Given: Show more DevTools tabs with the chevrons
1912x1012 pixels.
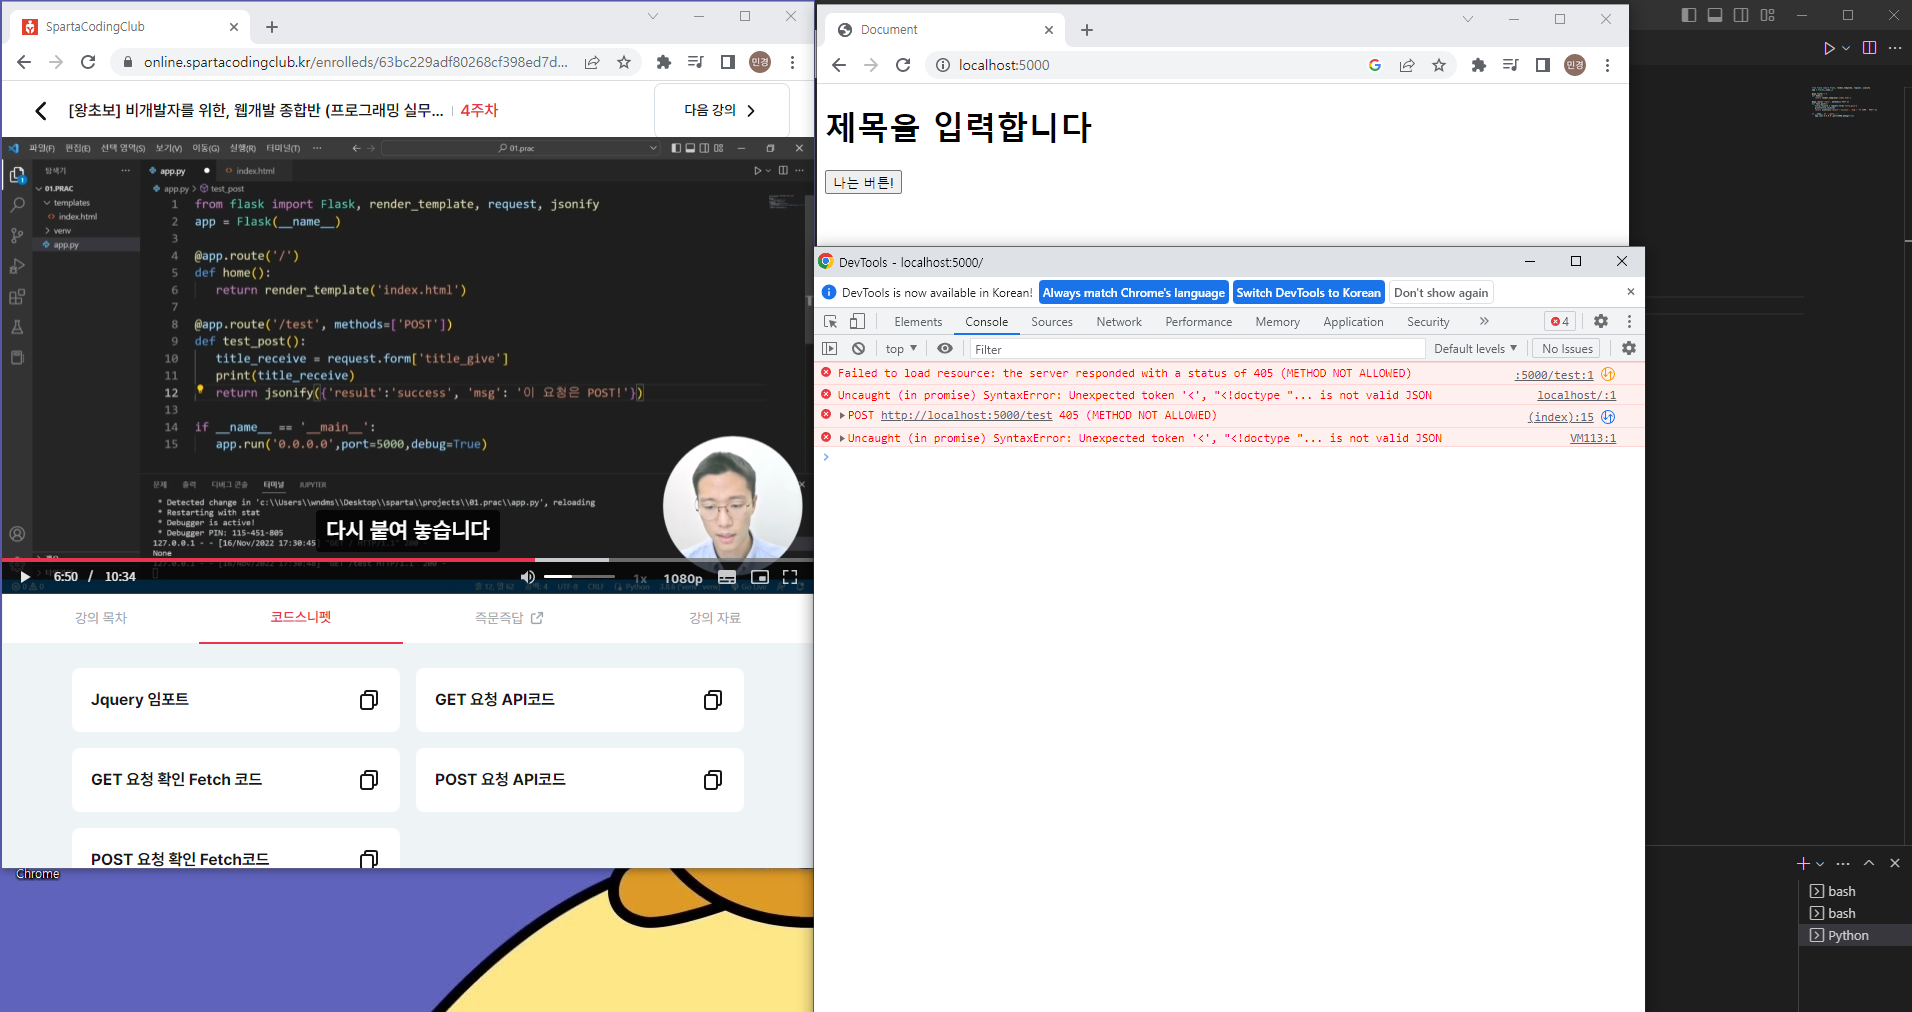Looking at the screenshot, I should pos(1484,321).
